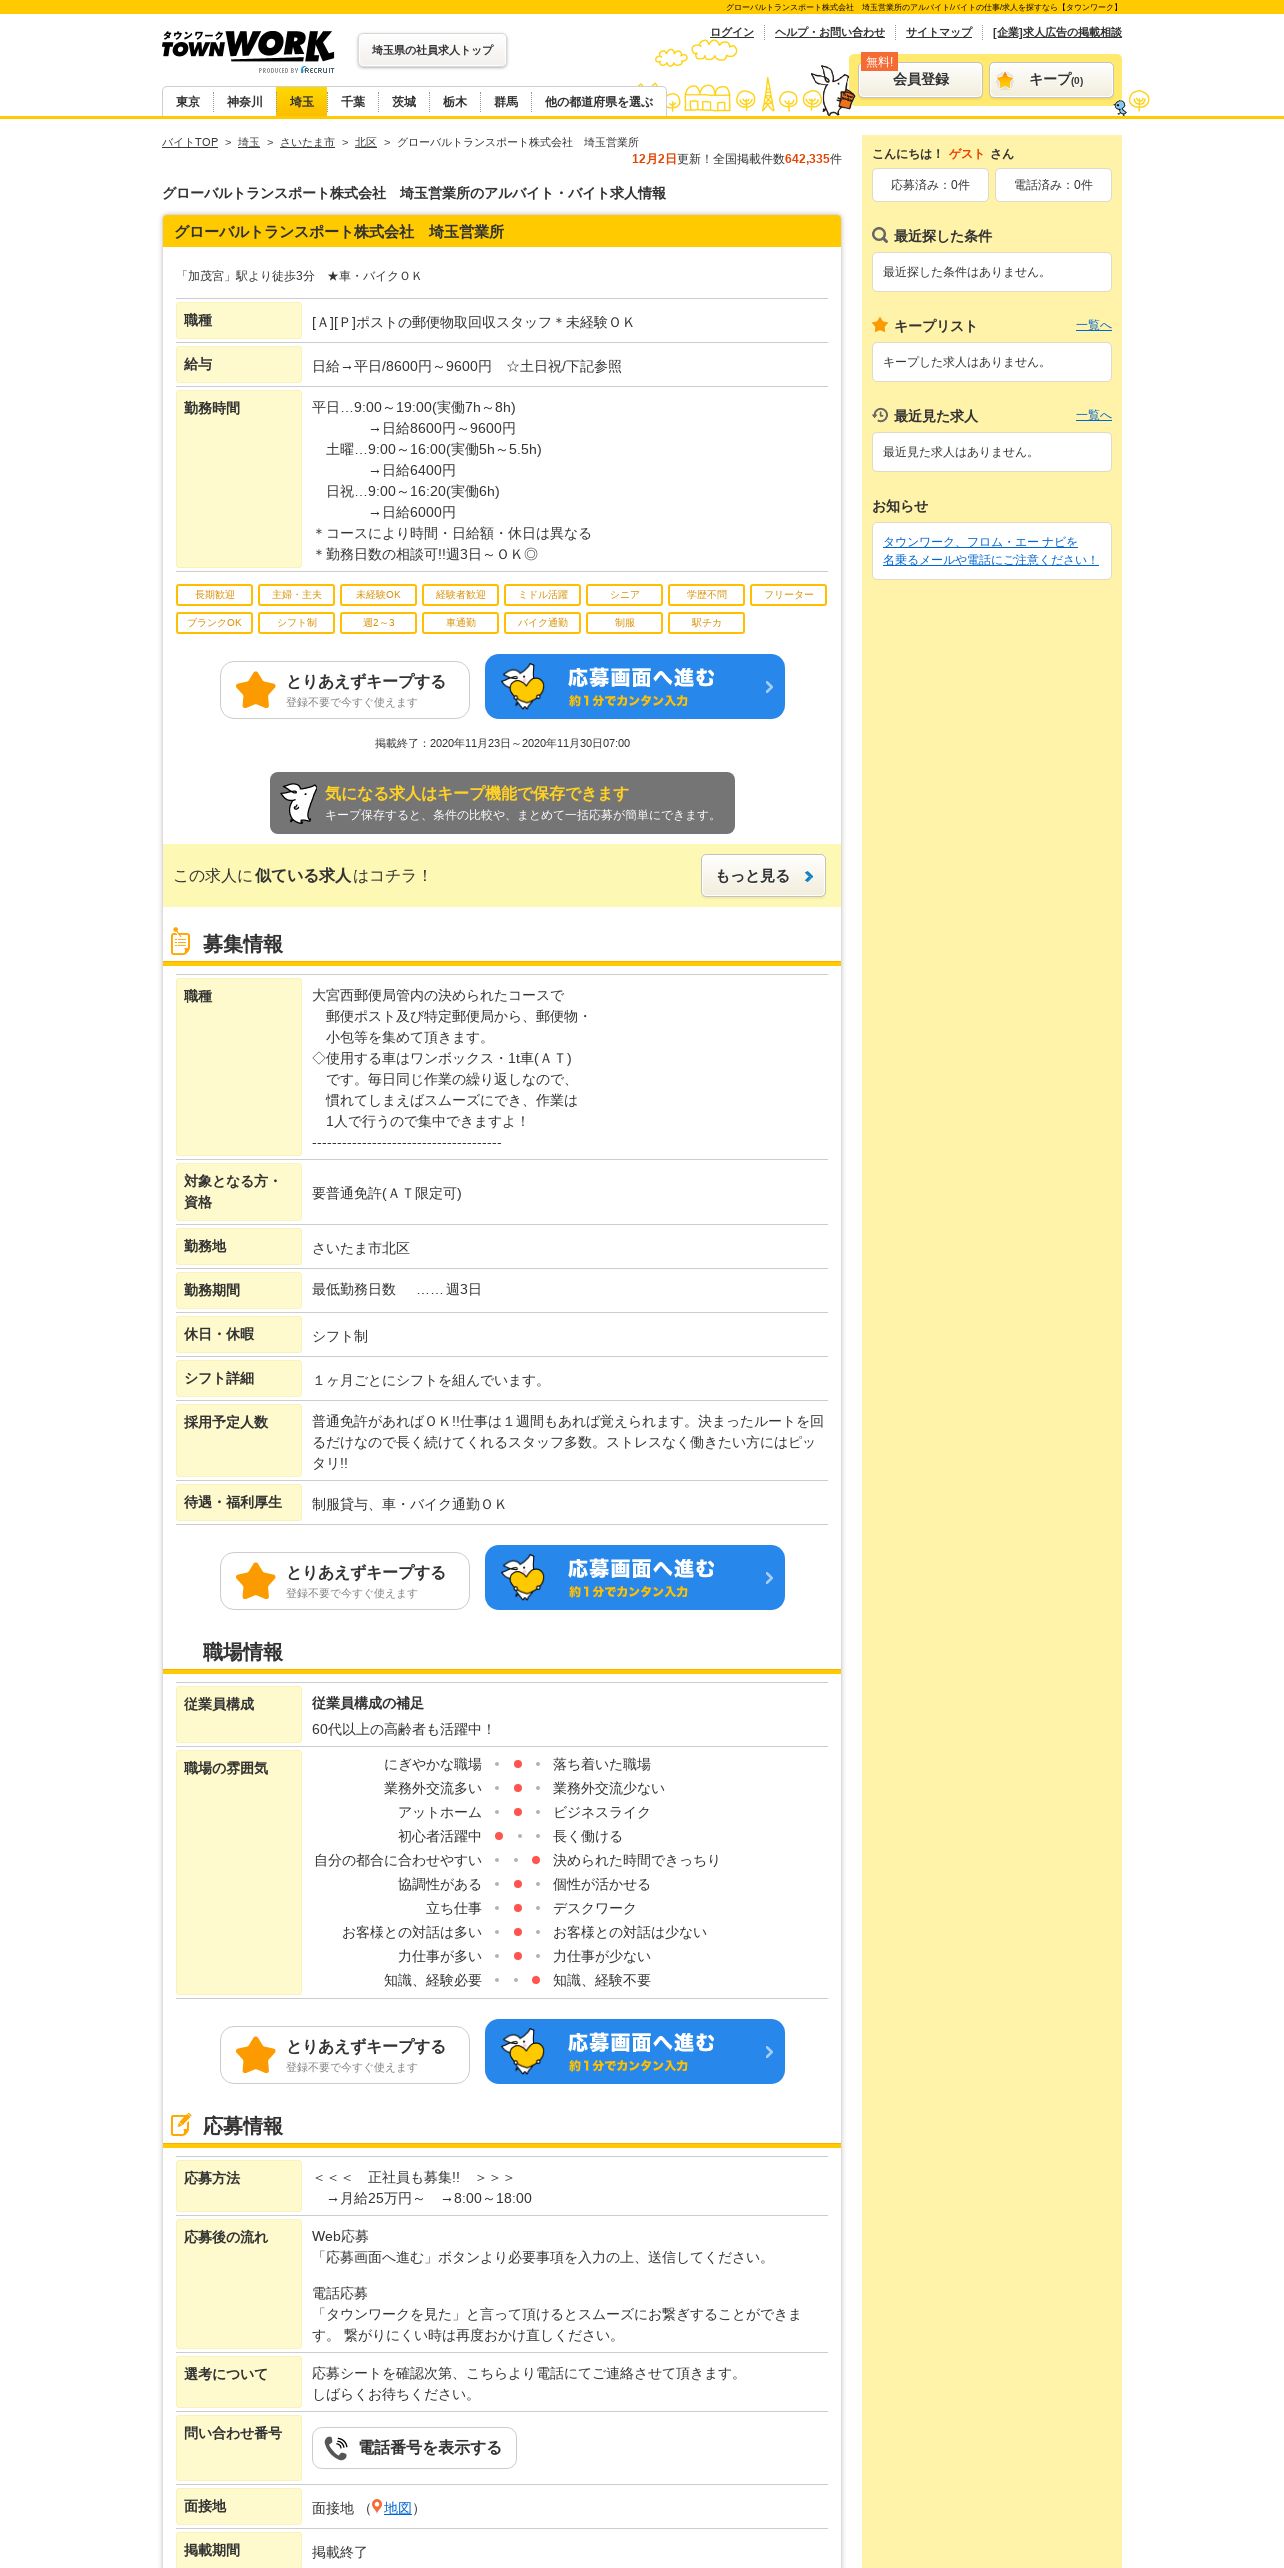The image size is (1284, 2568).
Task: Click the 経験者歓迎 tag
Action: [x=461, y=595]
